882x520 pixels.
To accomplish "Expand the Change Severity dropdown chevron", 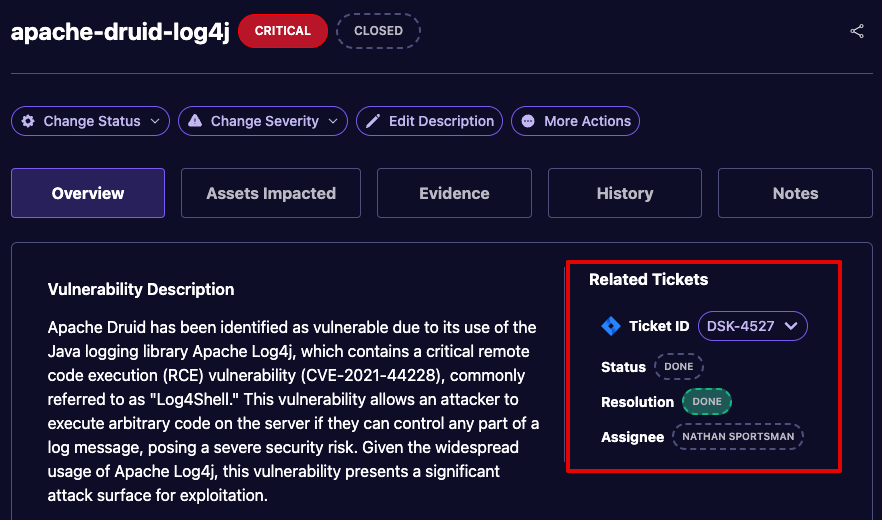I will coord(334,121).
